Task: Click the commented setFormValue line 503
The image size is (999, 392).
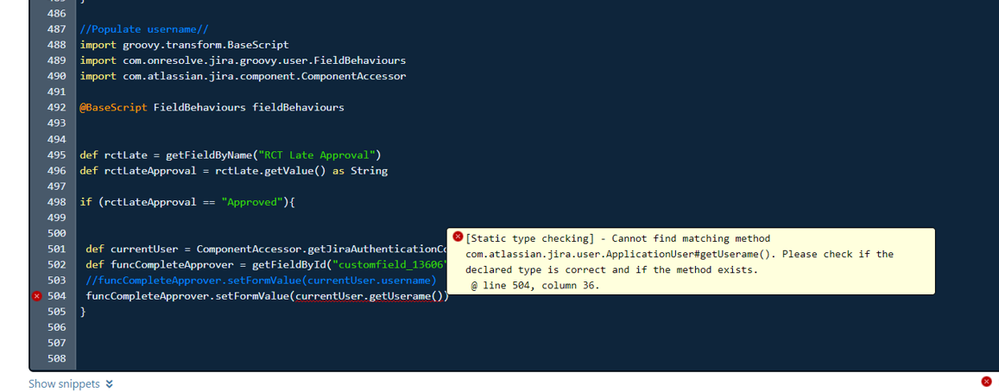Action: [x=261, y=280]
